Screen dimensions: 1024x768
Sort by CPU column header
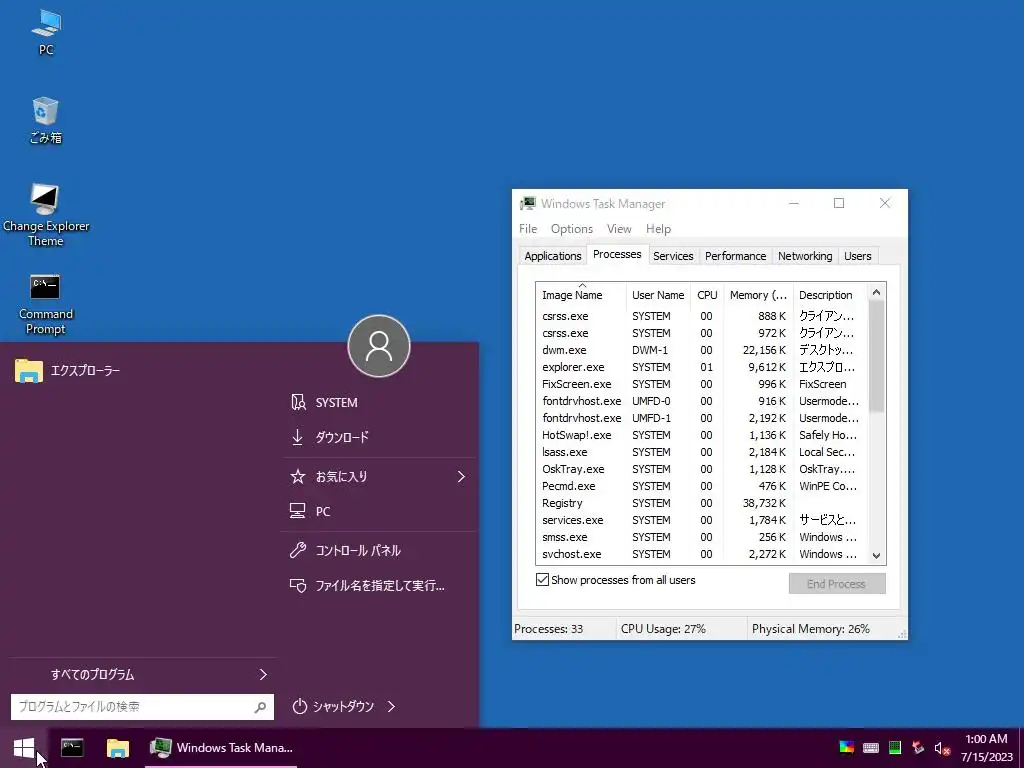[x=707, y=295]
